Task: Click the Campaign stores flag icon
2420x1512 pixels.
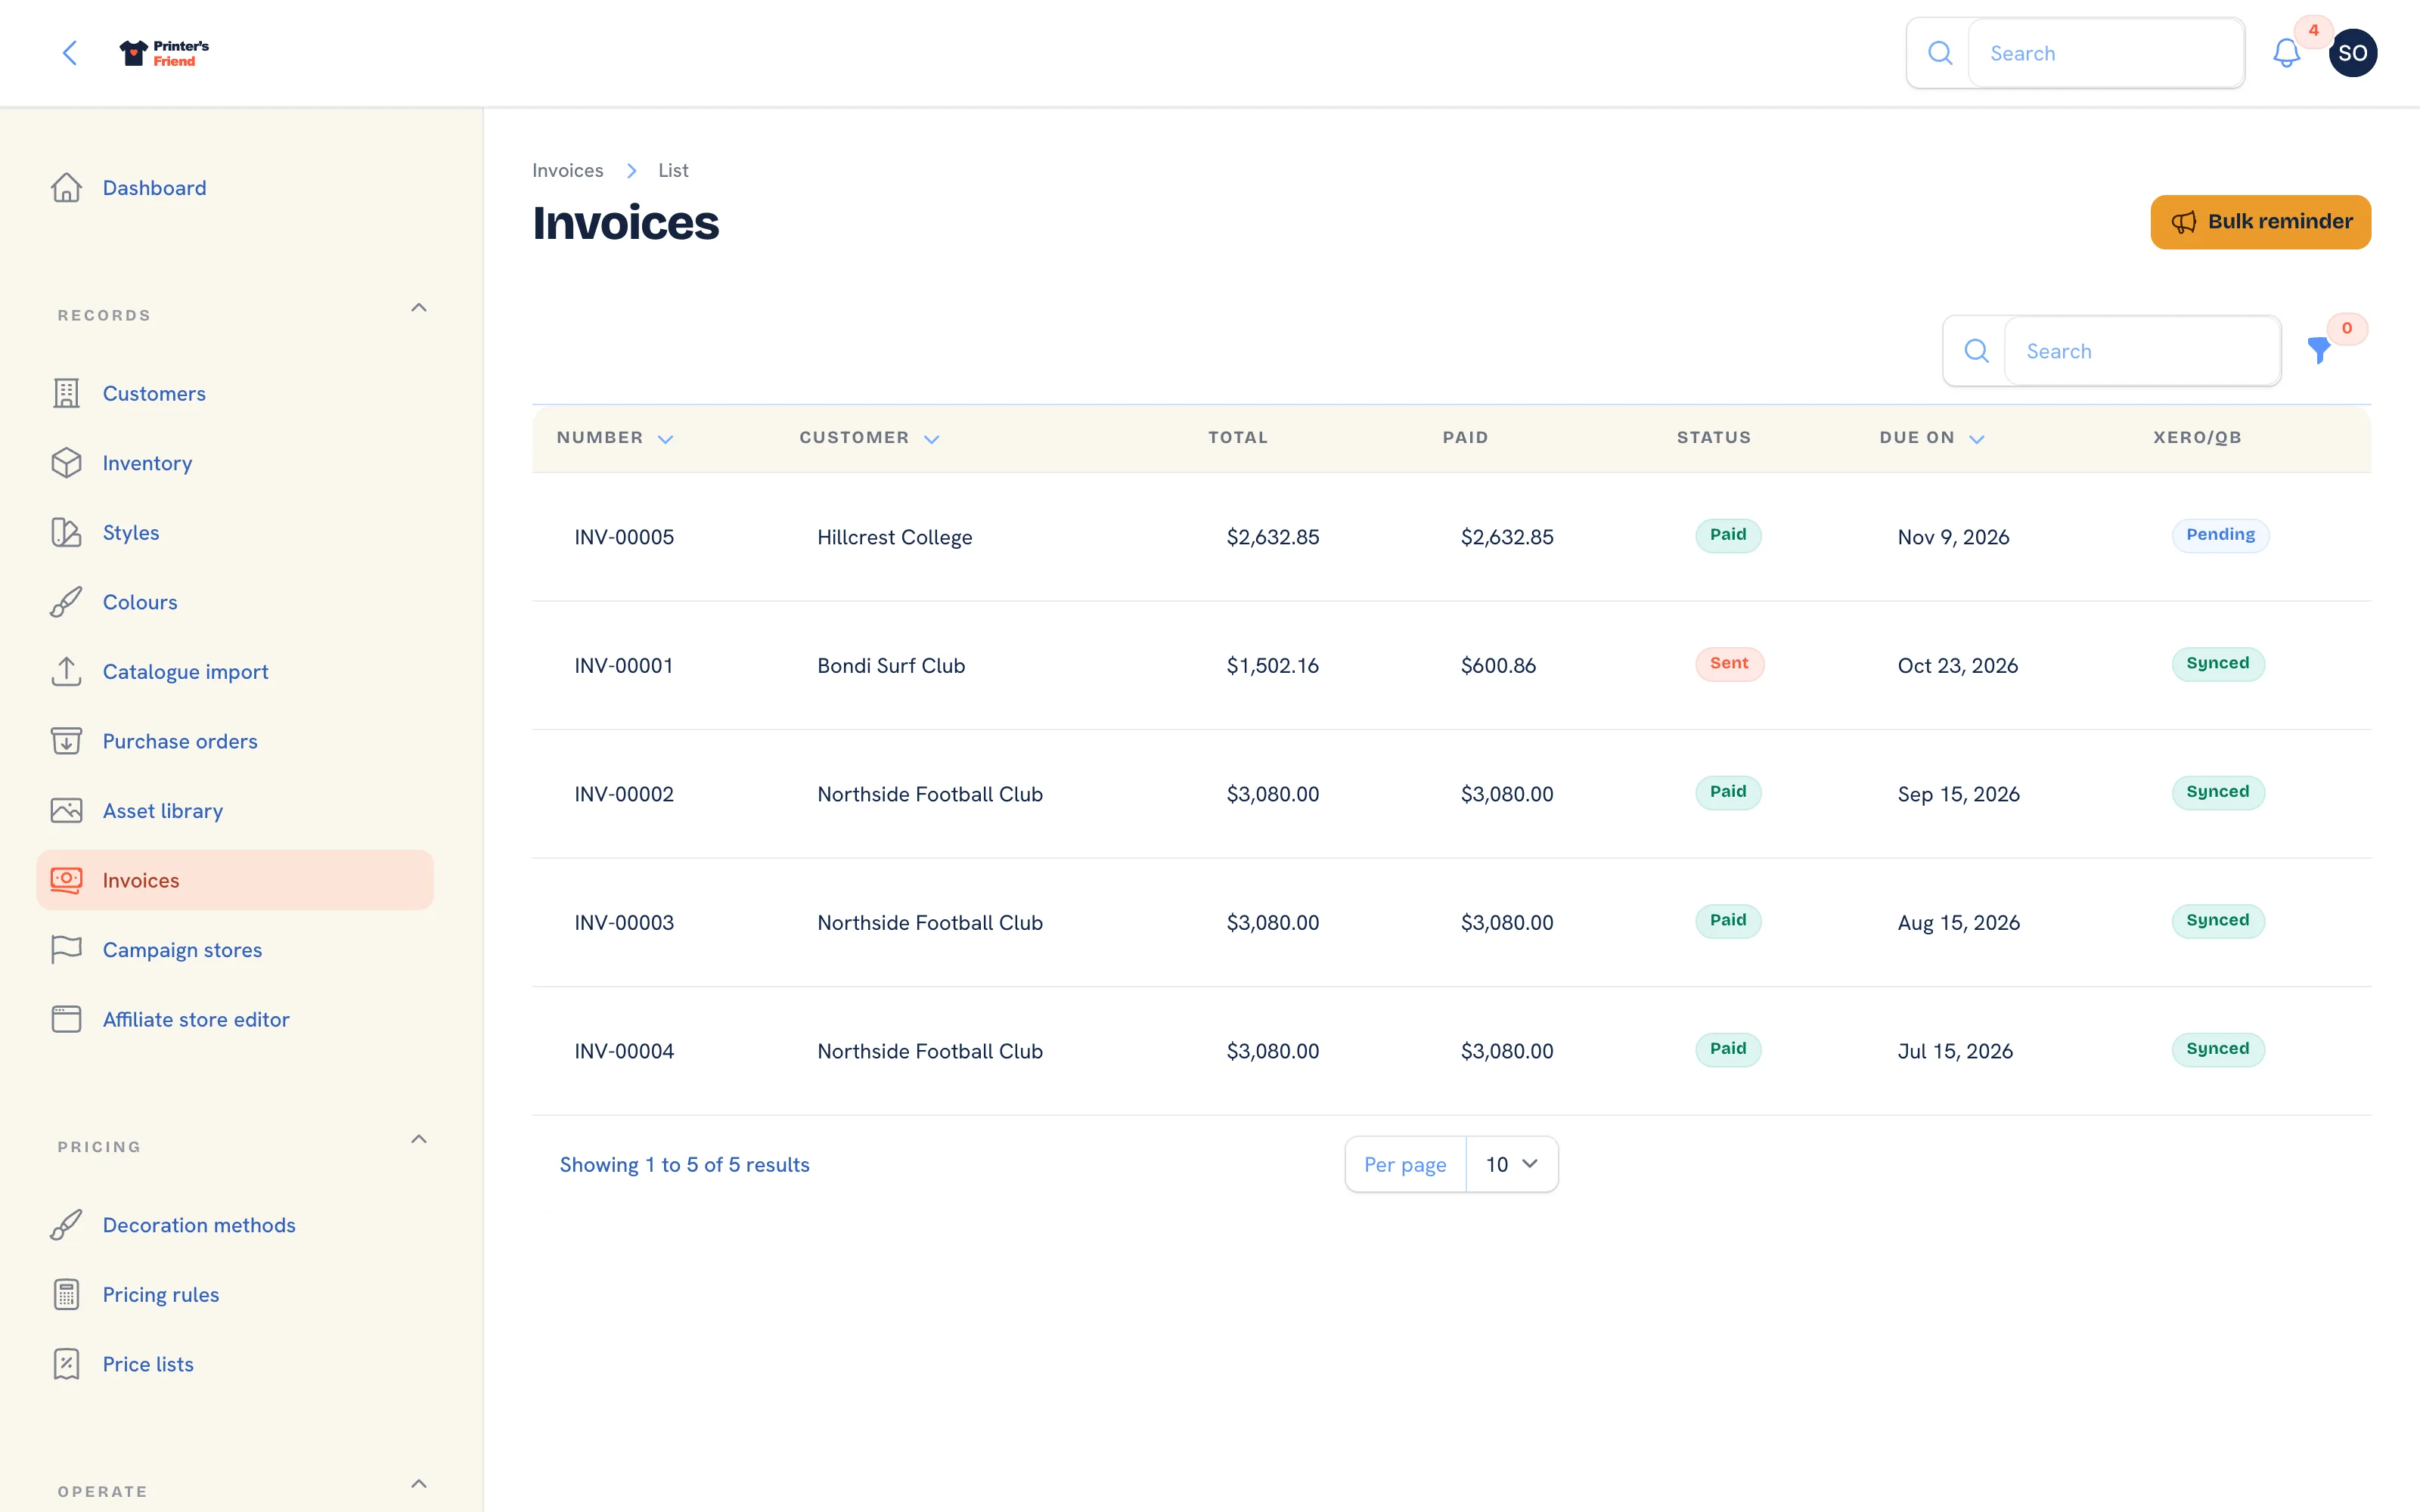Action: (x=67, y=950)
